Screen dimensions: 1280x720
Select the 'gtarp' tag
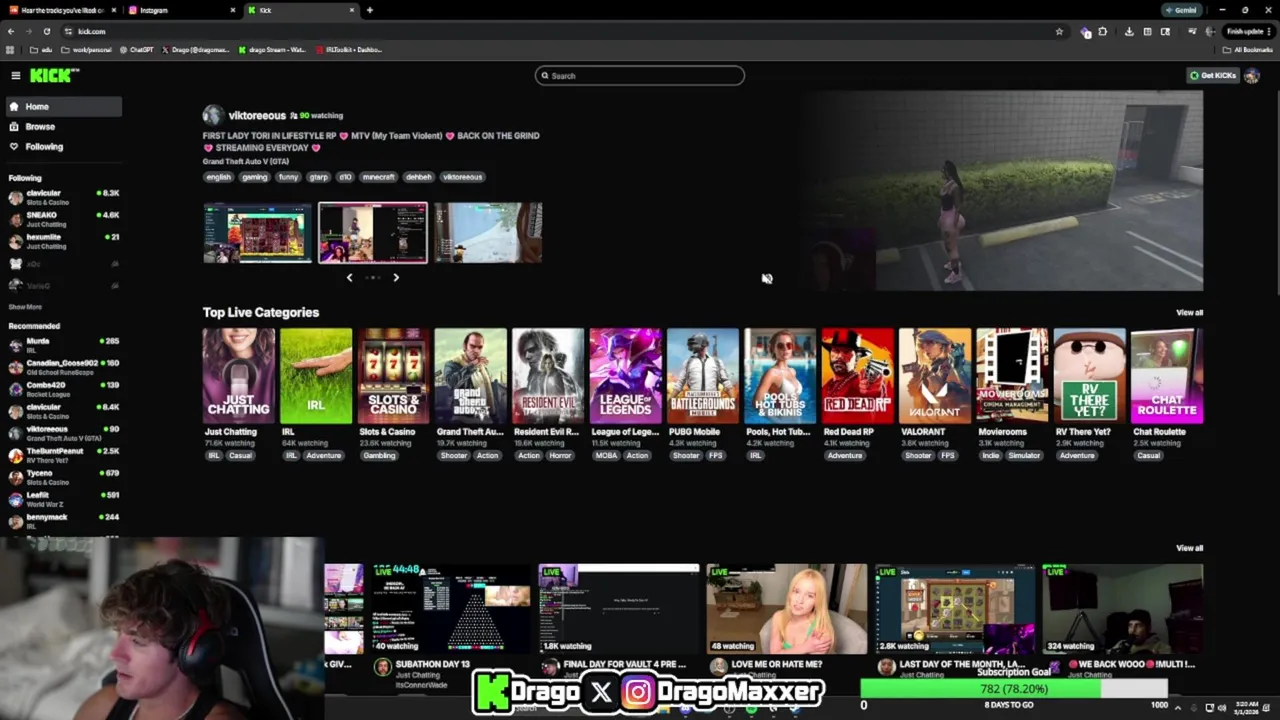[x=318, y=177]
